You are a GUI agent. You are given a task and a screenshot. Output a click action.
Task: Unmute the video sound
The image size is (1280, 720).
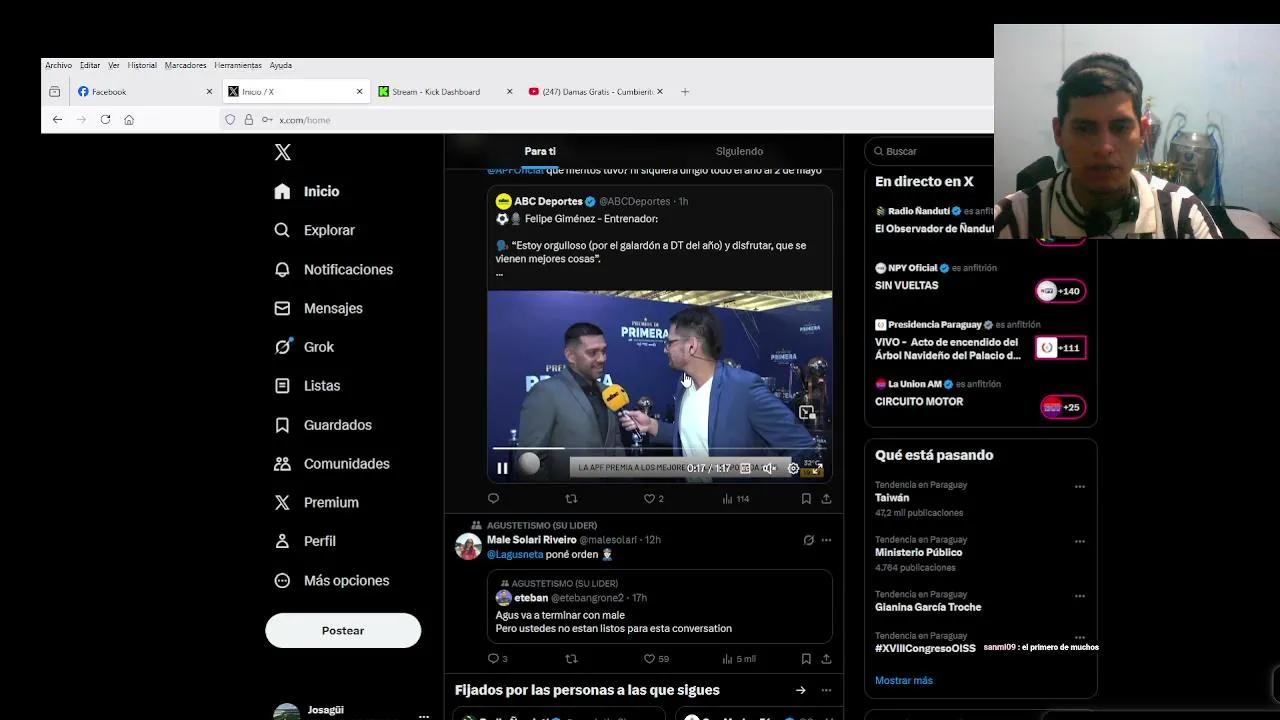point(769,468)
